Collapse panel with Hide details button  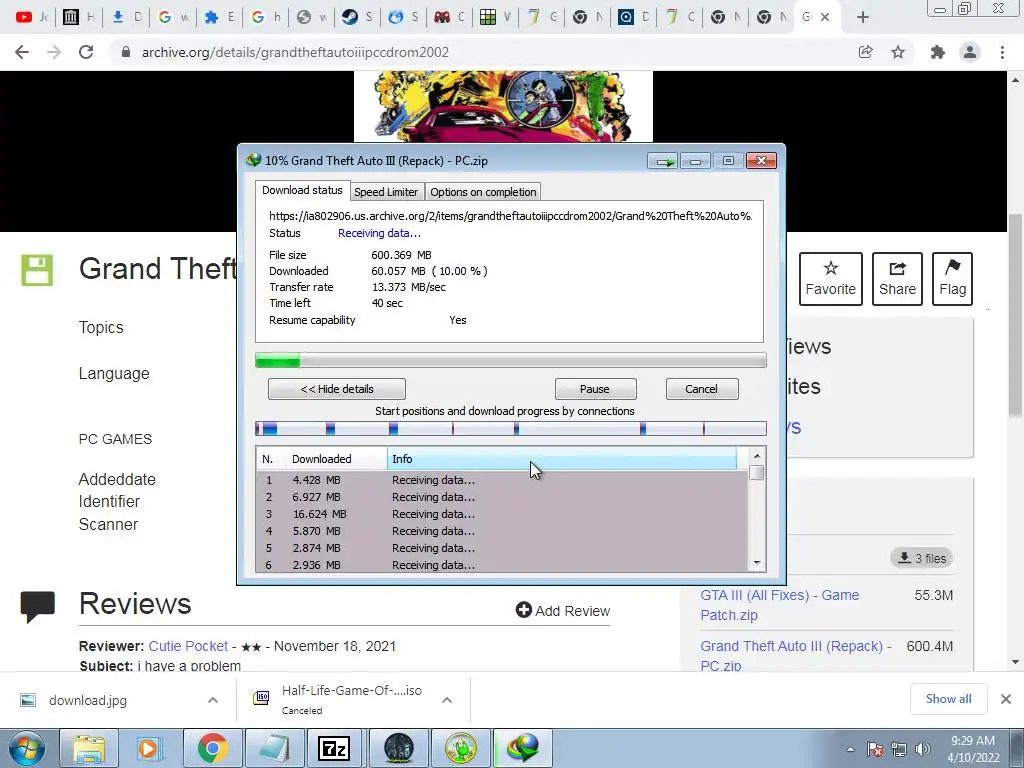pyautogui.click(x=337, y=389)
